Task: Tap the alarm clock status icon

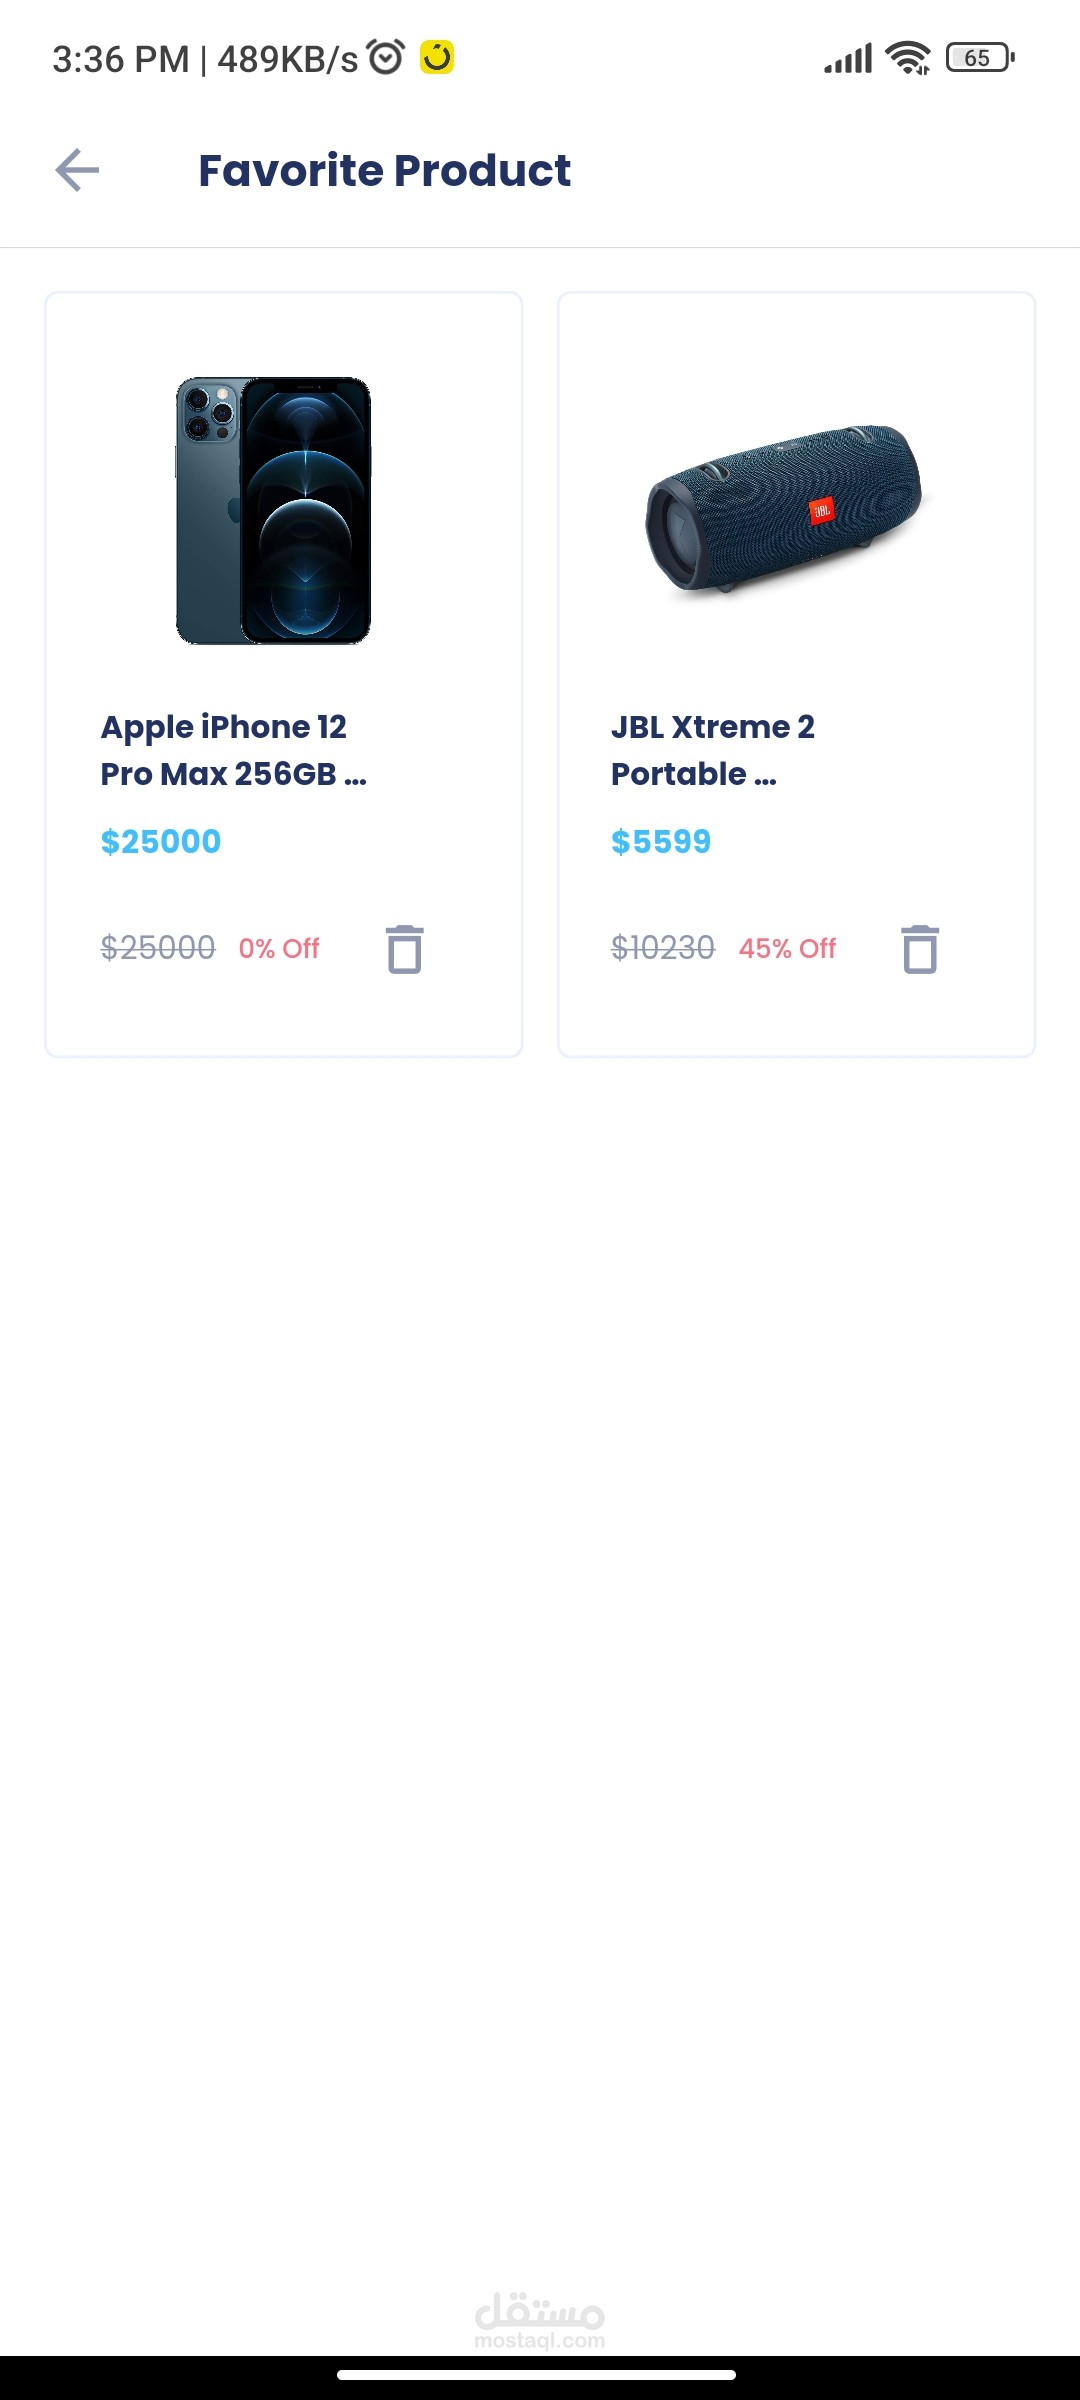Action: pyautogui.click(x=386, y=58)
